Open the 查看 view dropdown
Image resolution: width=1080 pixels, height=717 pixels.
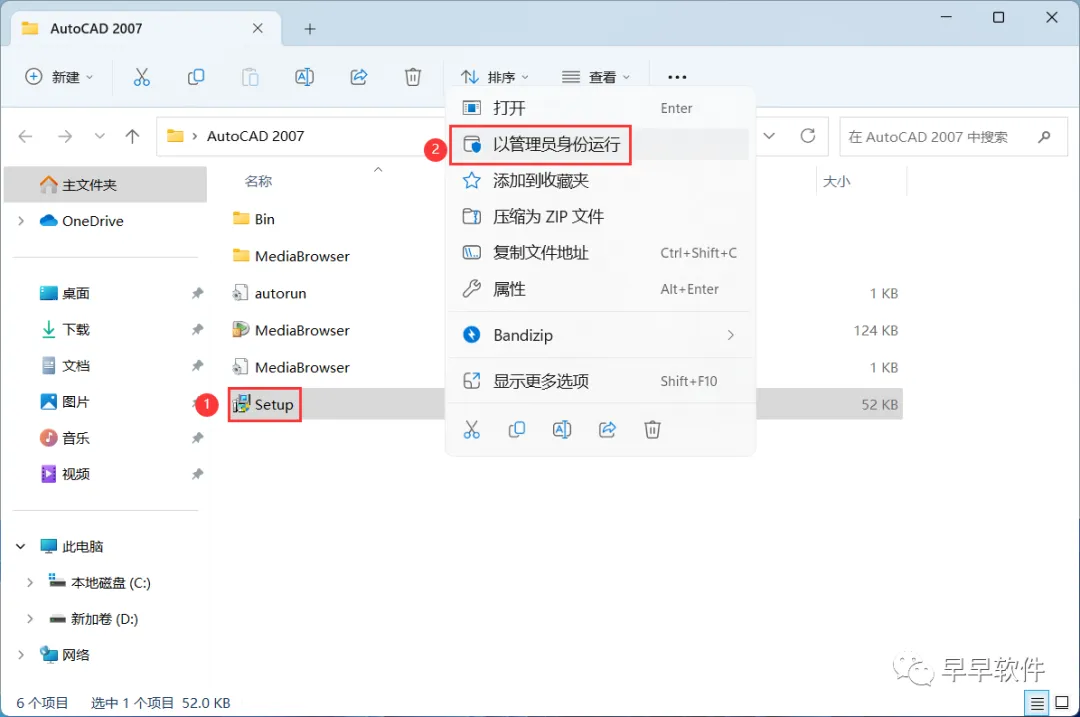(x=595, y=77)
